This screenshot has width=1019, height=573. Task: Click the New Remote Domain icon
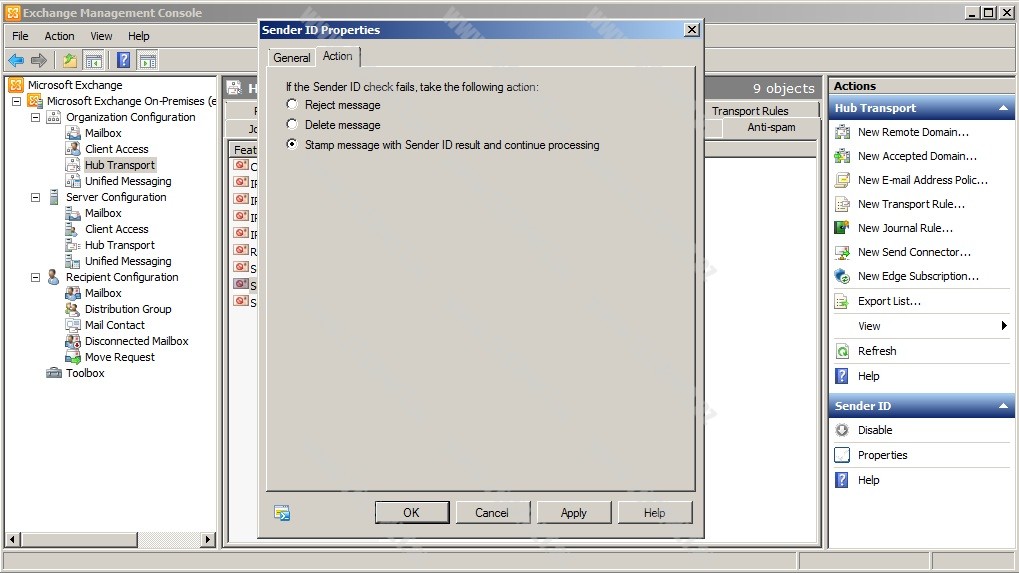tap(842, 132)
